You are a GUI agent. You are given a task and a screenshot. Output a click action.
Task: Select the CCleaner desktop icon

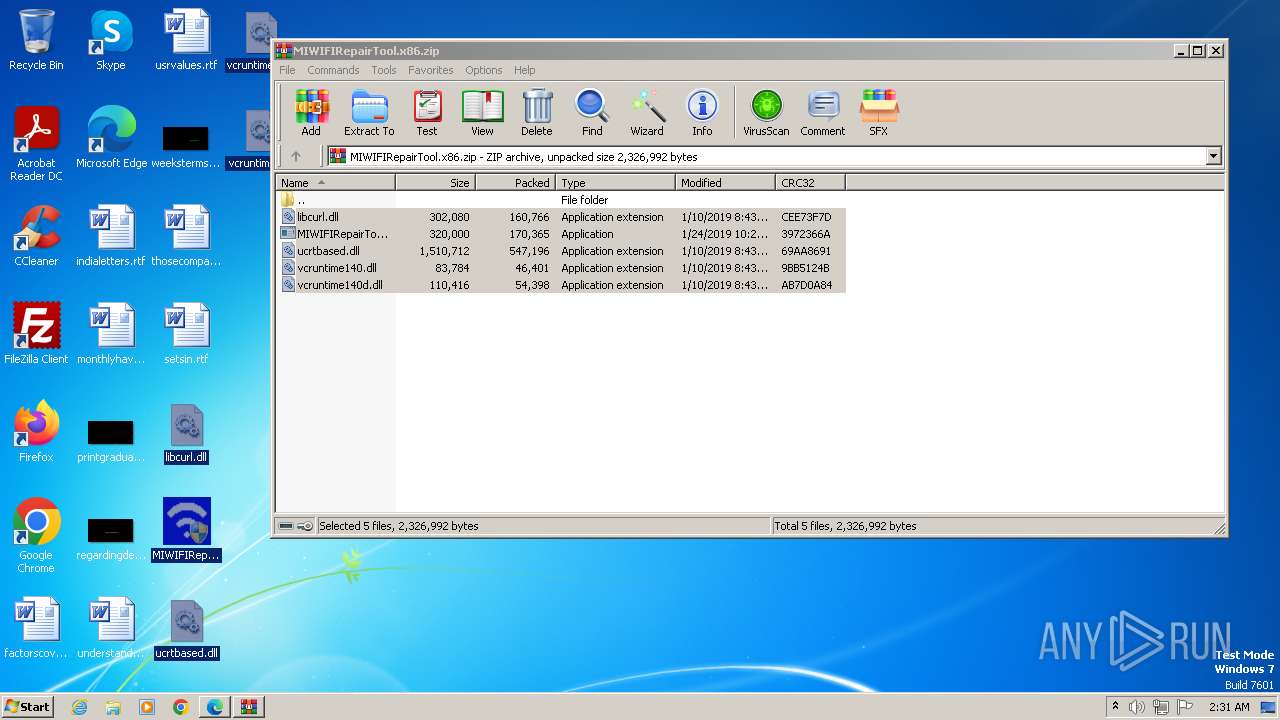click(x=36, y=237)
